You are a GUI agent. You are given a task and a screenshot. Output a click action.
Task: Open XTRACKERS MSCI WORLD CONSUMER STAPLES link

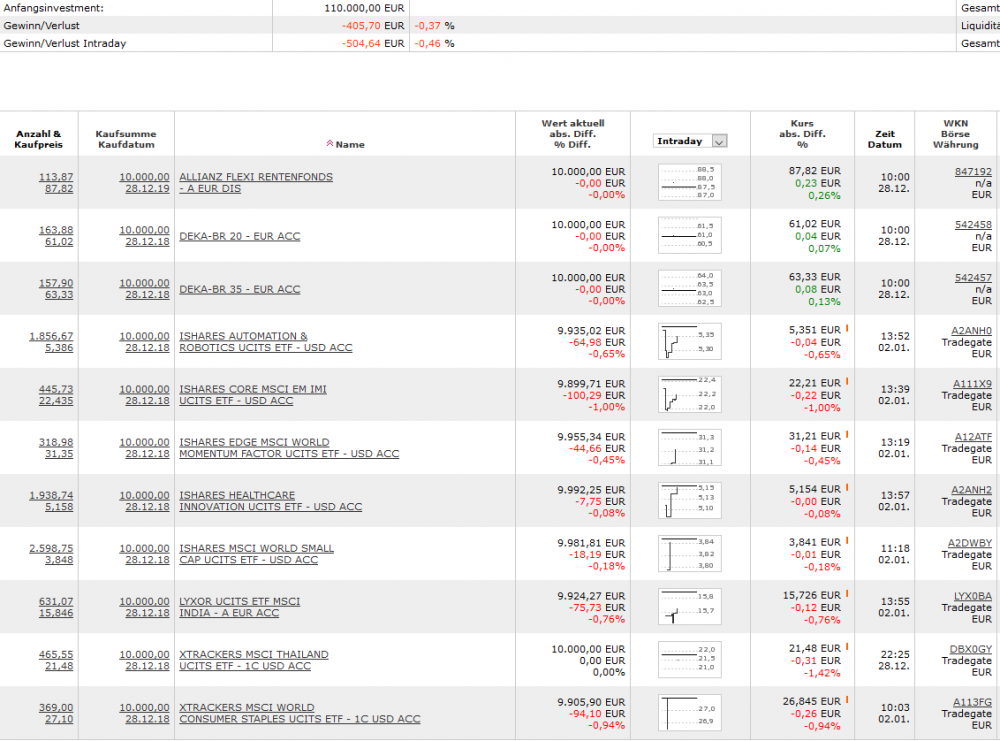click(300, 713)
